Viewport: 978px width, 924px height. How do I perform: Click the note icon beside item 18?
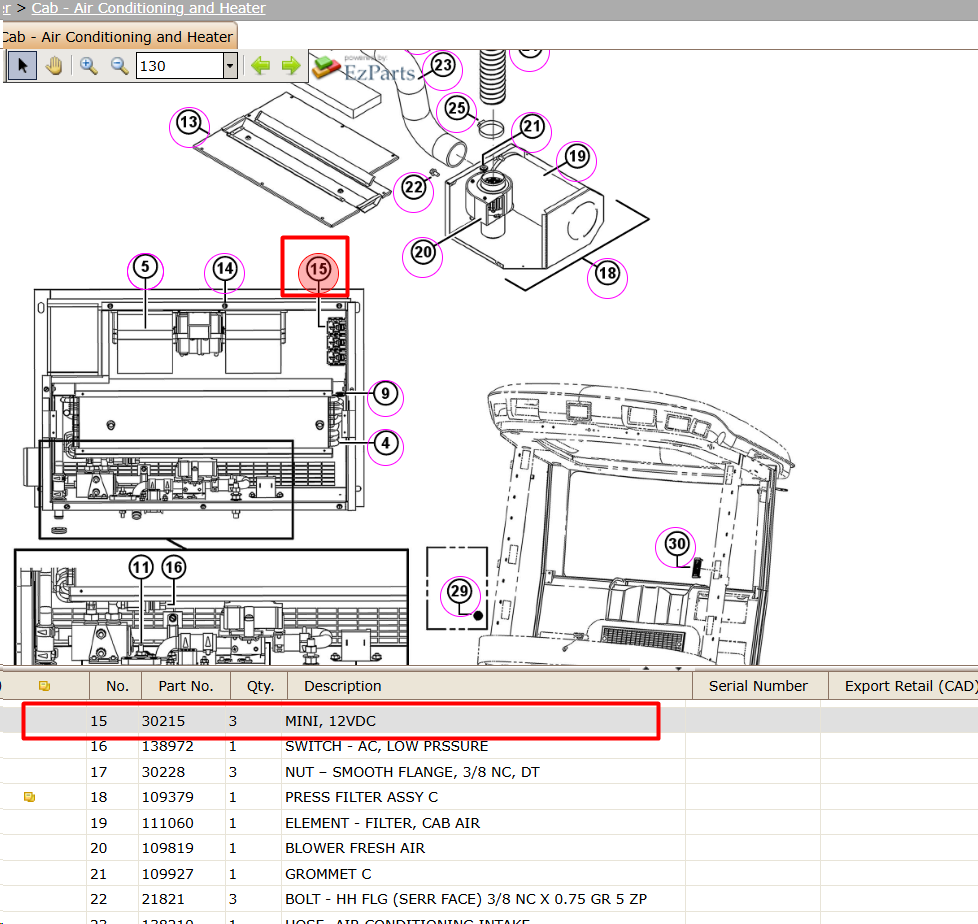29,797
